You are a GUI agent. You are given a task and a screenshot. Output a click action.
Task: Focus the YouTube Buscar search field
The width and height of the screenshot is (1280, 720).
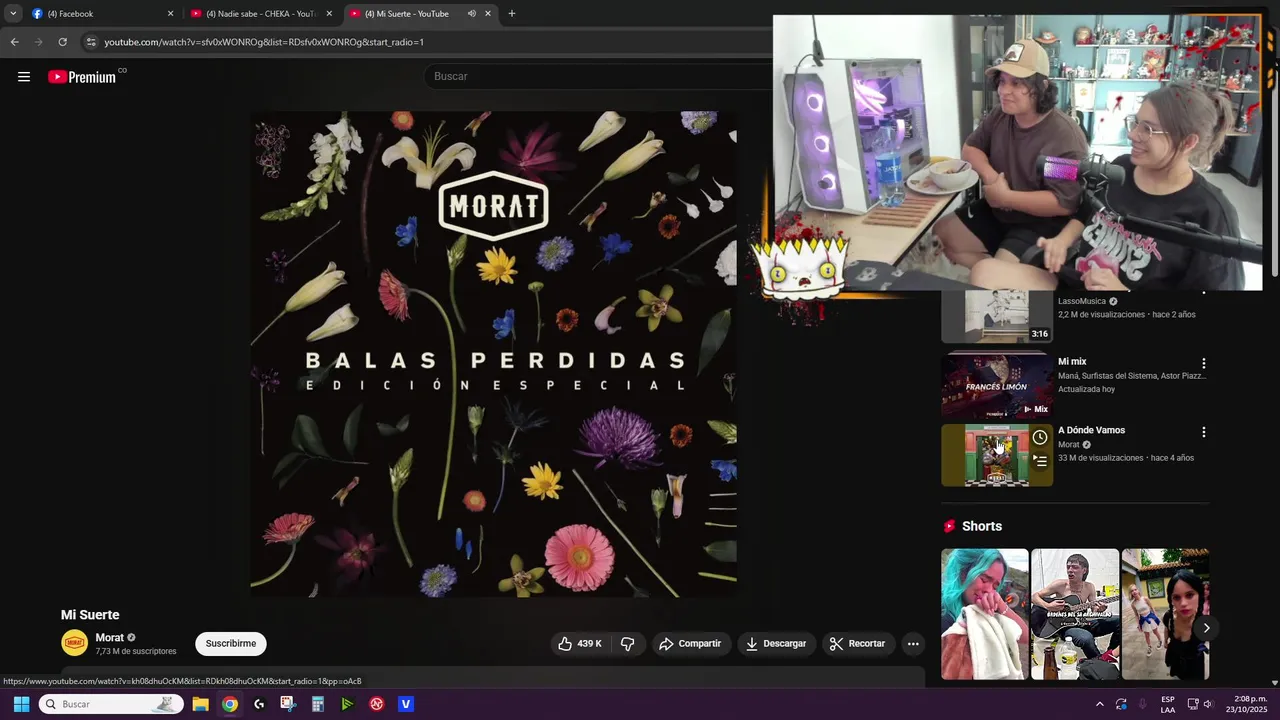click(x=600, y=77)
